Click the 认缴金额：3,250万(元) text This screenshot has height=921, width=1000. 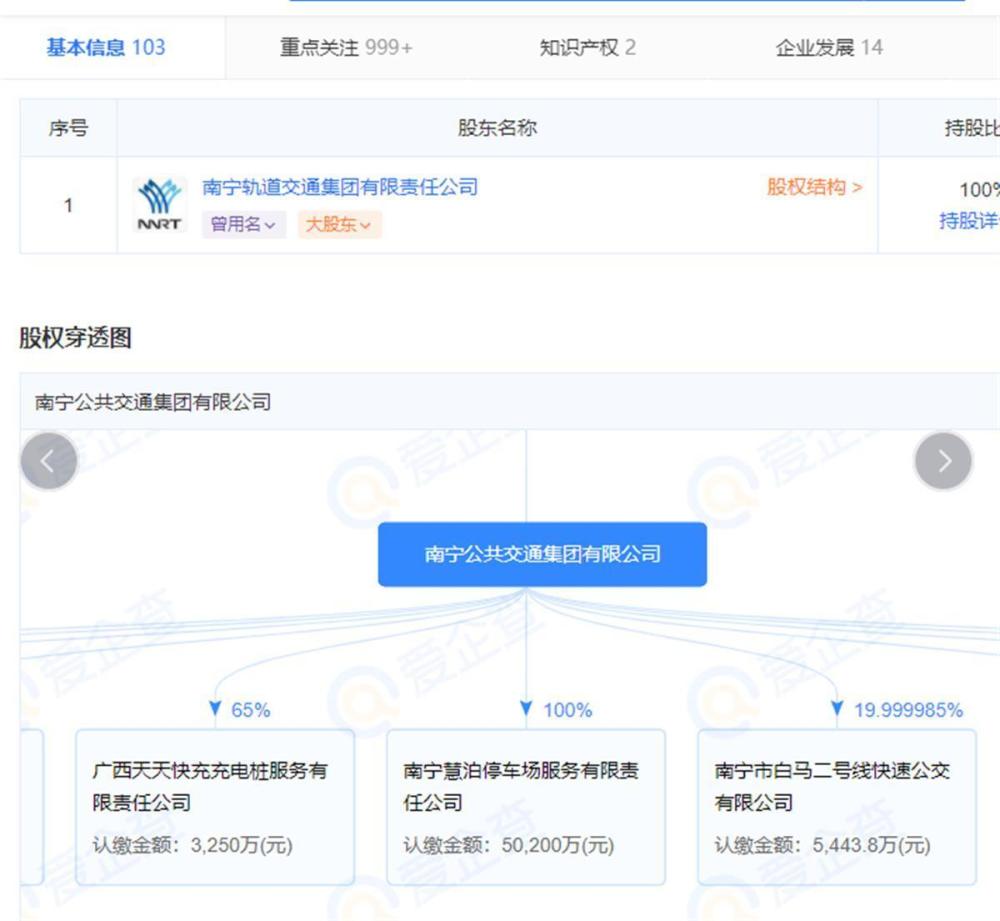(193, 845)
